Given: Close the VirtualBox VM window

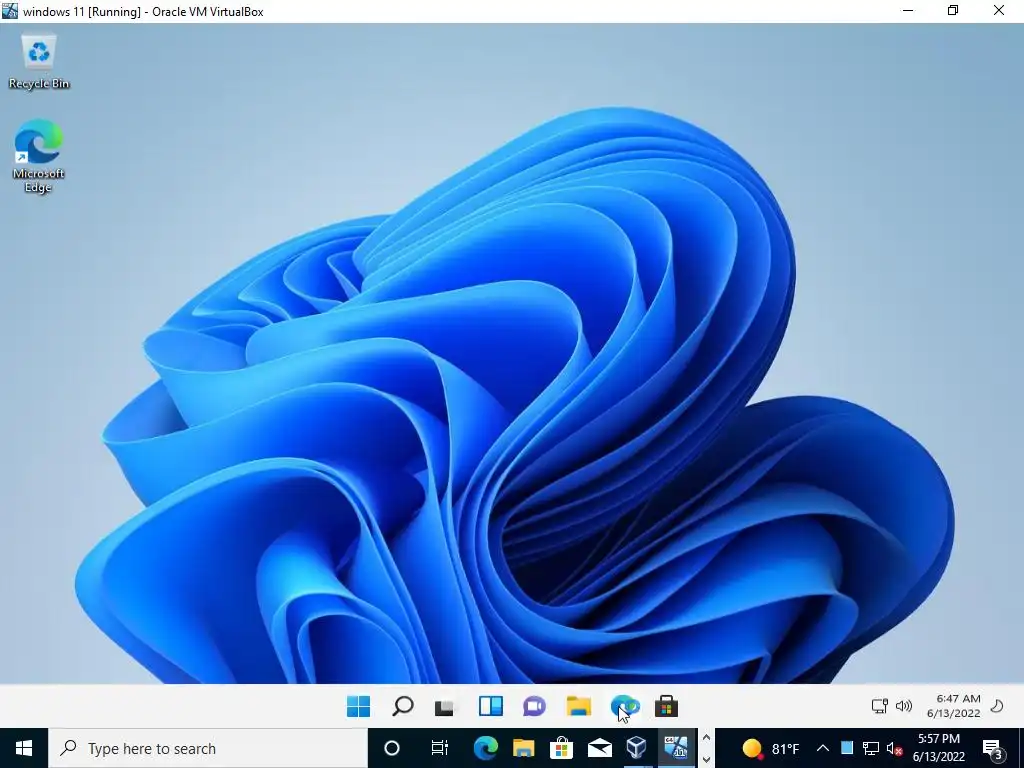Looking at the screenshot, I should click(999, 11).
